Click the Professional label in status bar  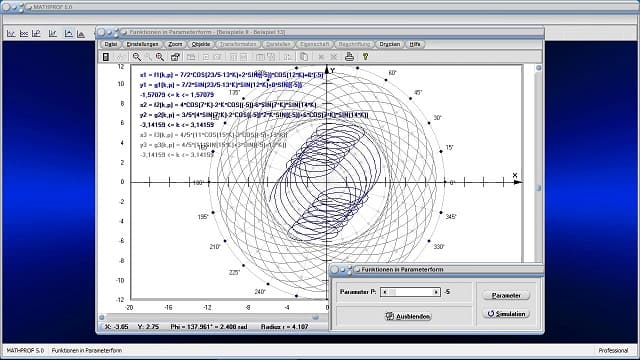[613, 351]
